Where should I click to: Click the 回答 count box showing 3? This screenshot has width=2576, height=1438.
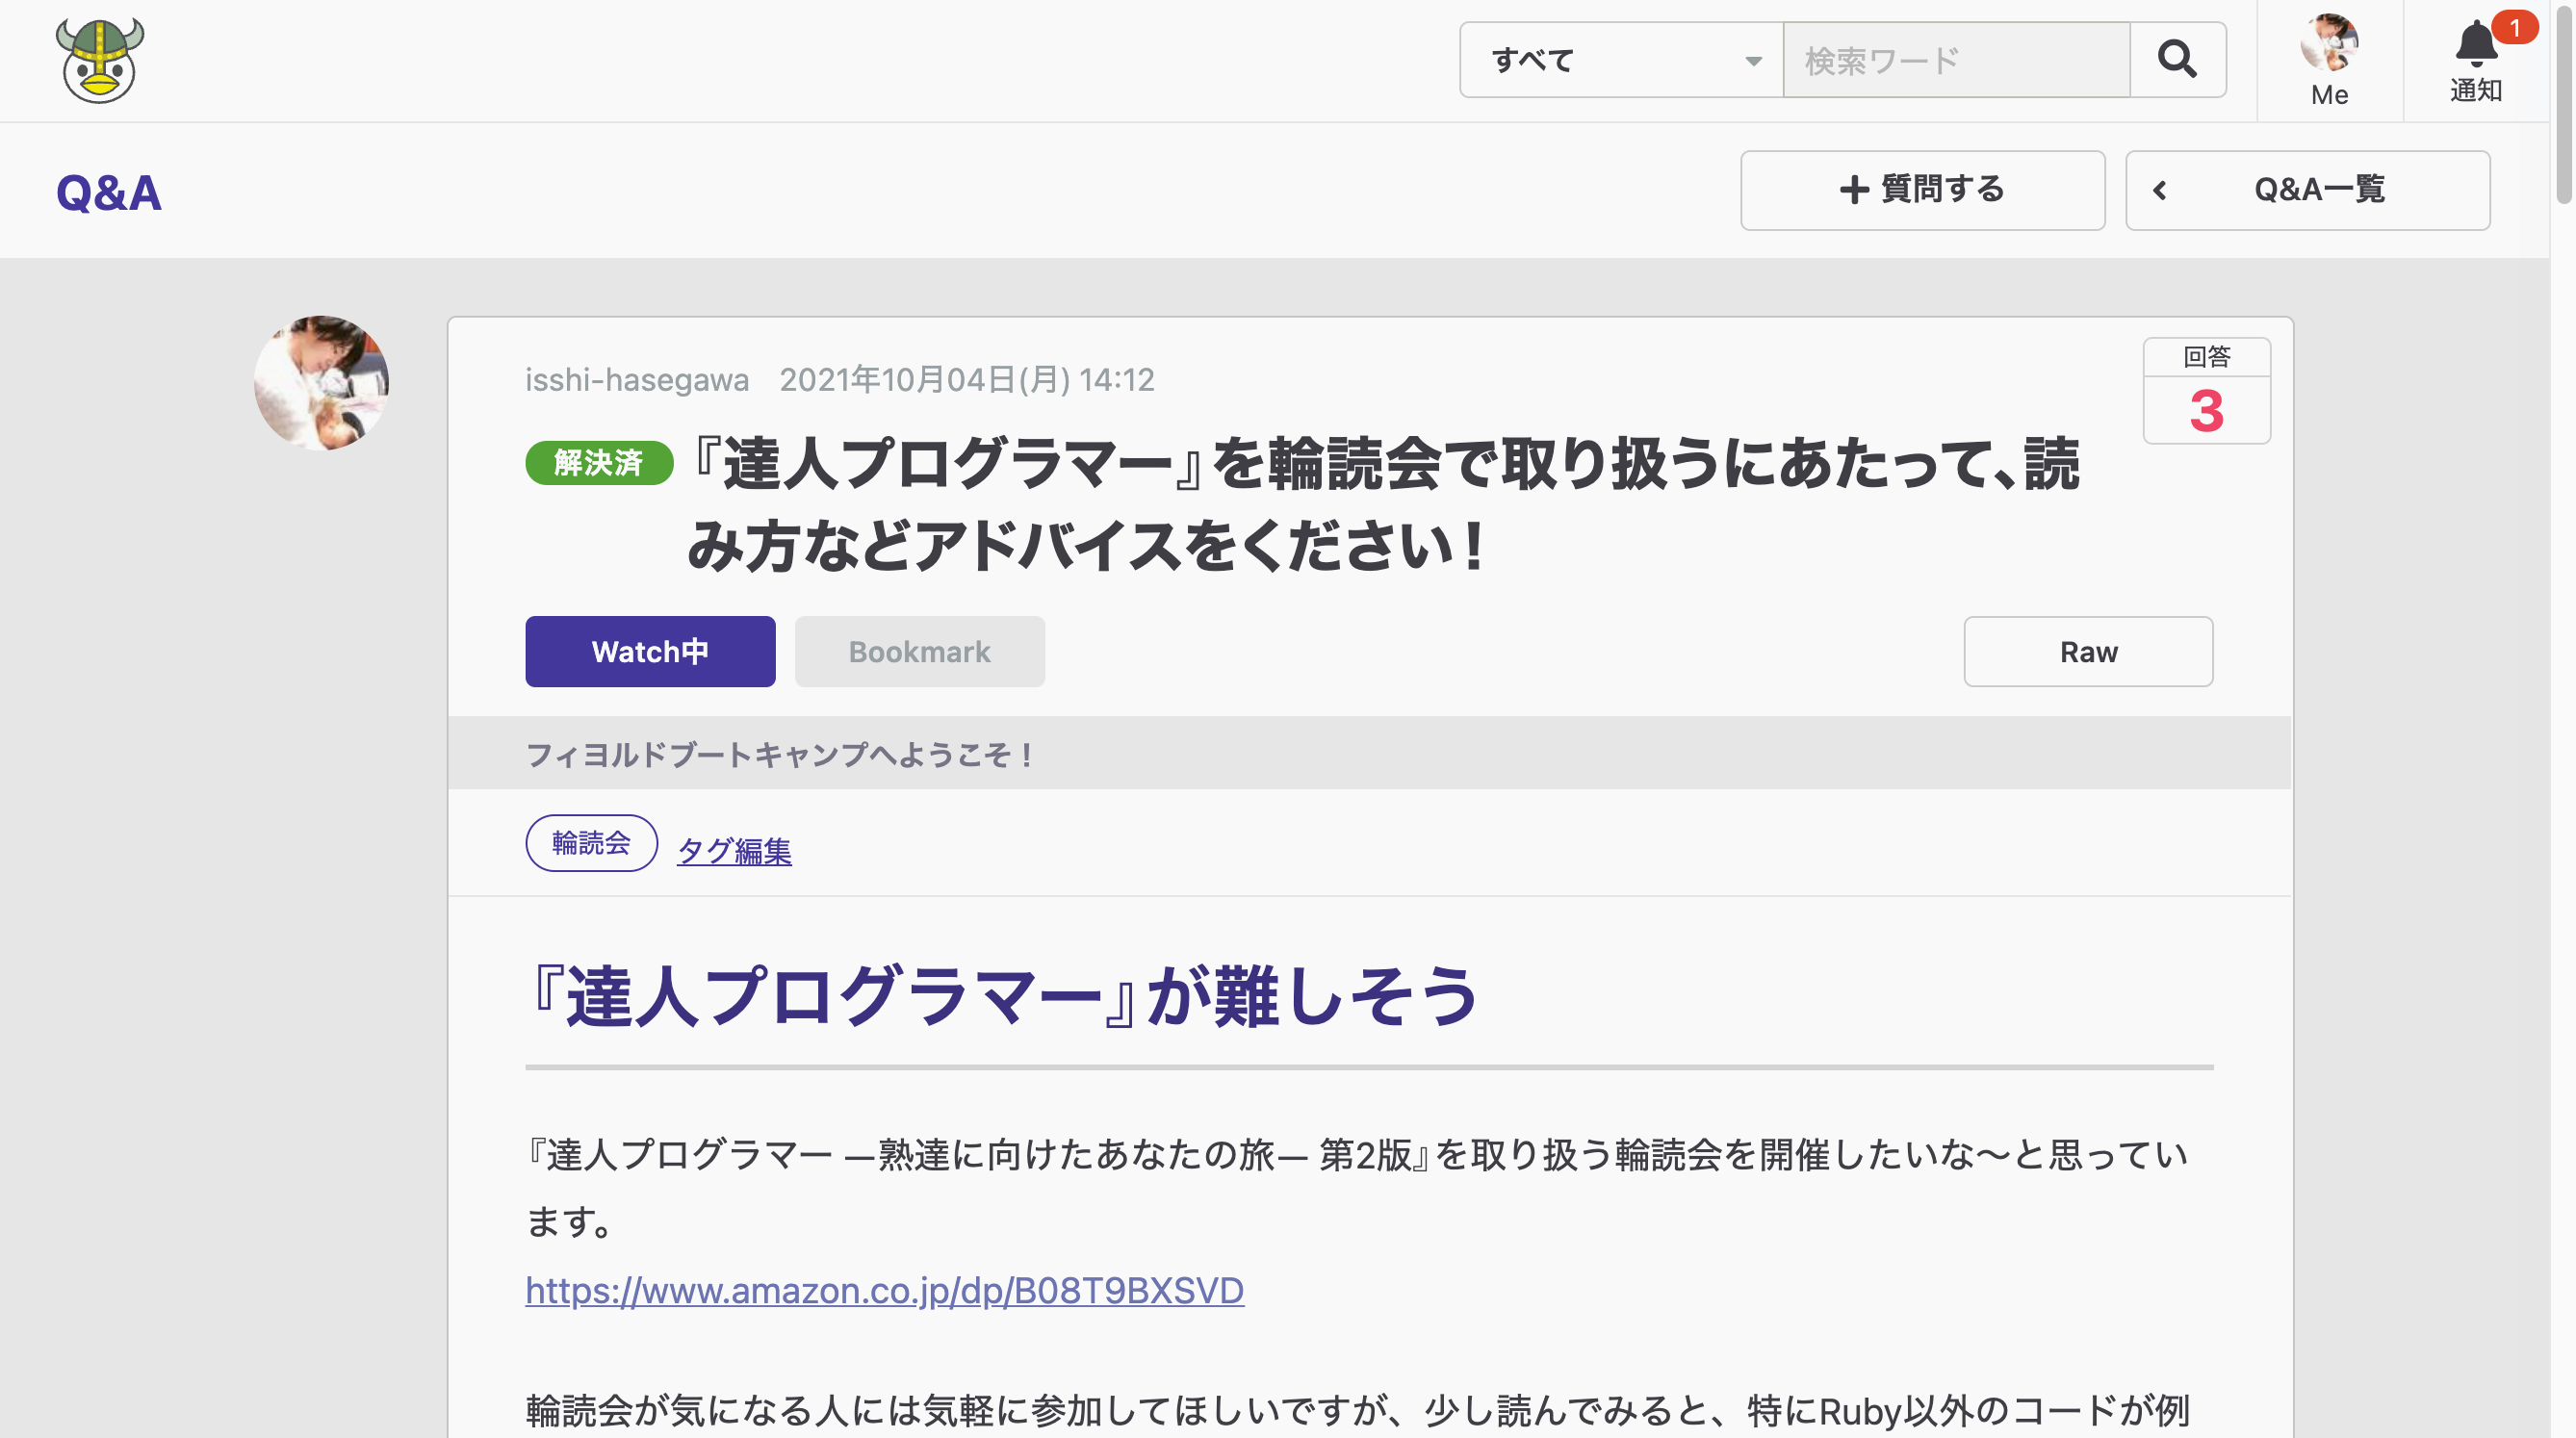click(2206, 391)
